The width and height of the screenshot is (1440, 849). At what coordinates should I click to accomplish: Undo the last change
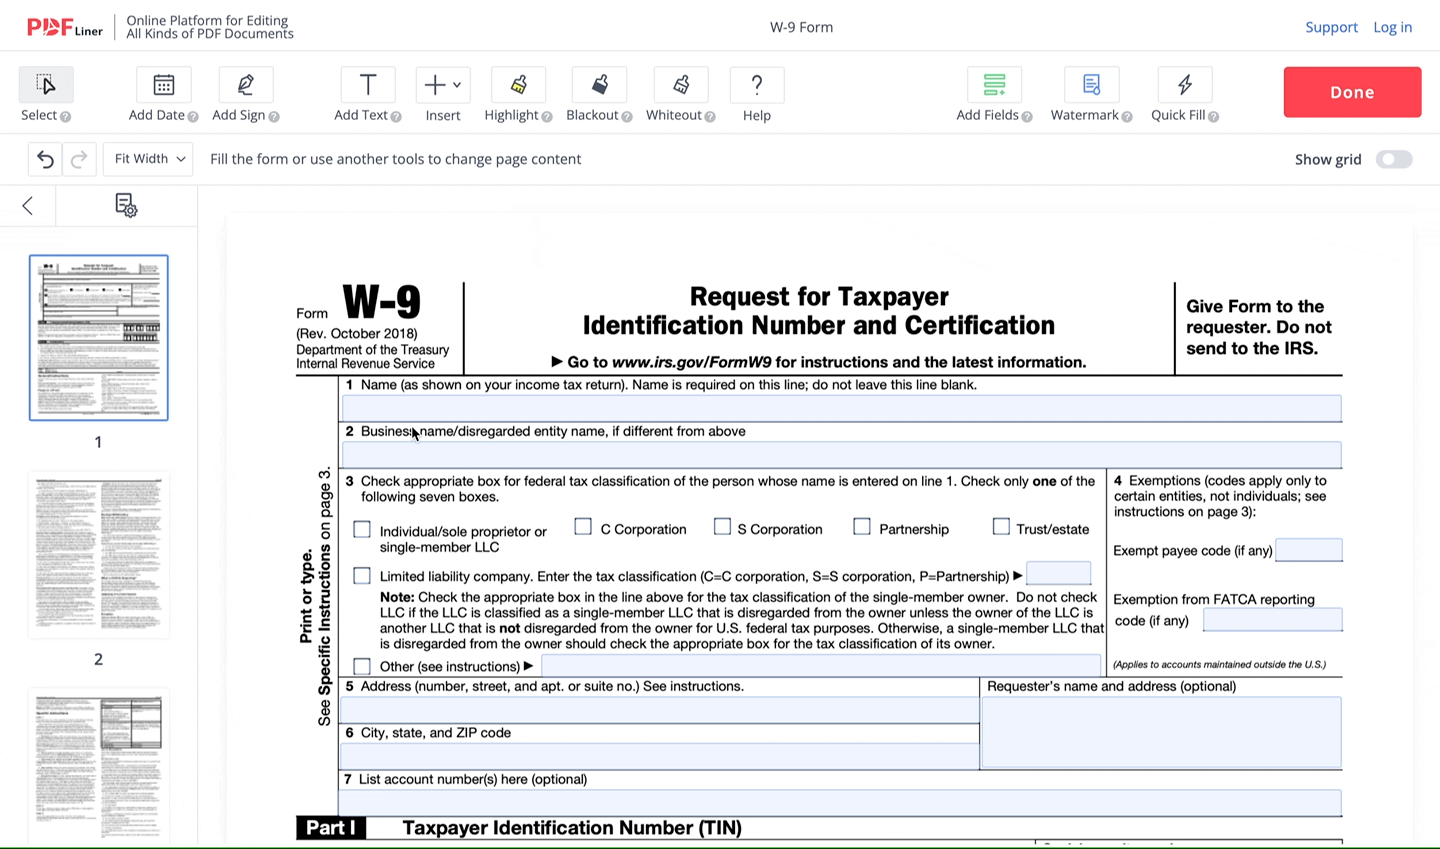[44, 159]
